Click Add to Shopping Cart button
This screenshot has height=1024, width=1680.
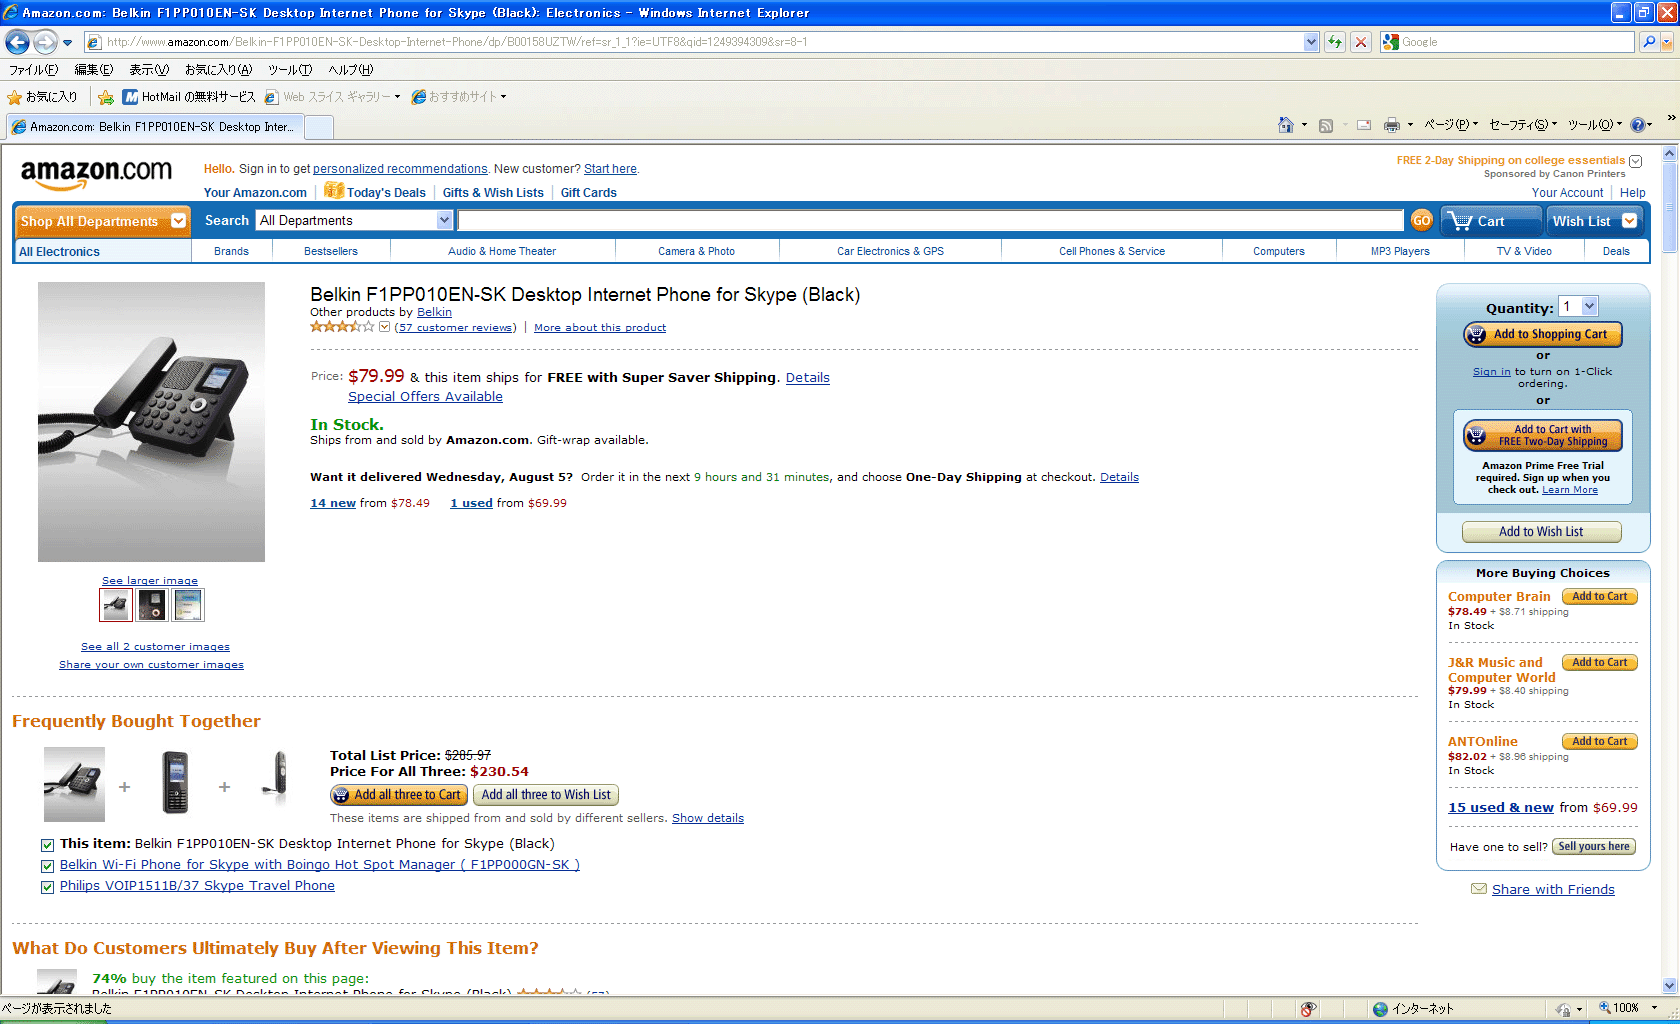[x=1542, y=334]
